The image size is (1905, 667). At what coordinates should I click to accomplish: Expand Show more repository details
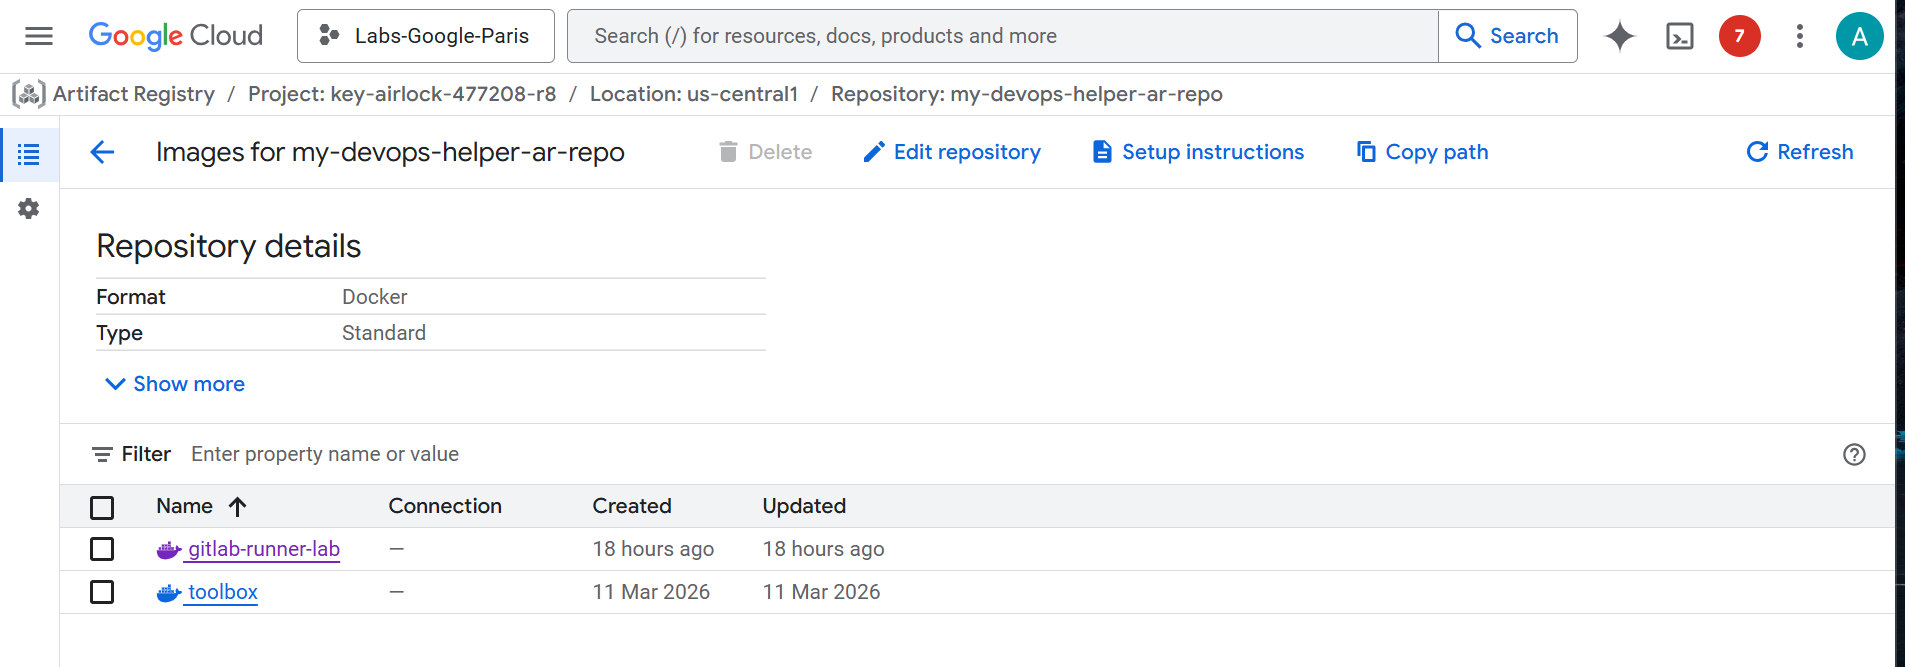point(175,384)
